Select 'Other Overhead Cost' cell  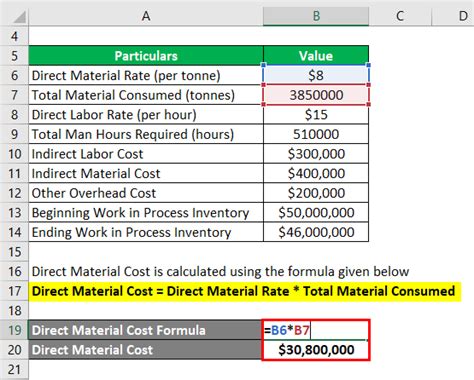point(146,193)
